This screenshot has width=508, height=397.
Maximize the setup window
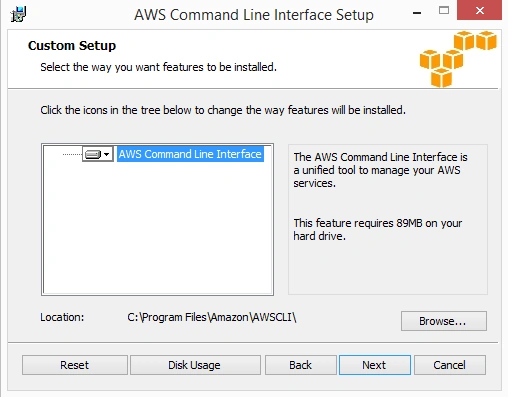coord(444,10)
